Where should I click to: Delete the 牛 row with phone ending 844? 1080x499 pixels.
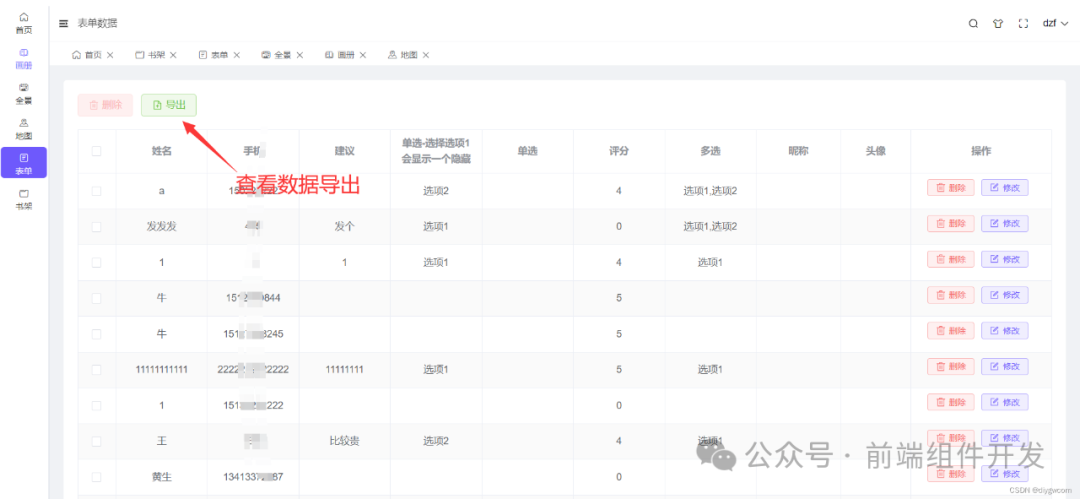951,295
